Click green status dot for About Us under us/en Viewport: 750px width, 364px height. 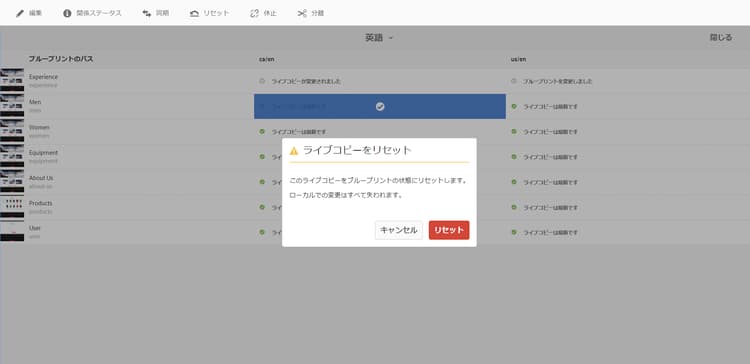(x=514, y=182)
